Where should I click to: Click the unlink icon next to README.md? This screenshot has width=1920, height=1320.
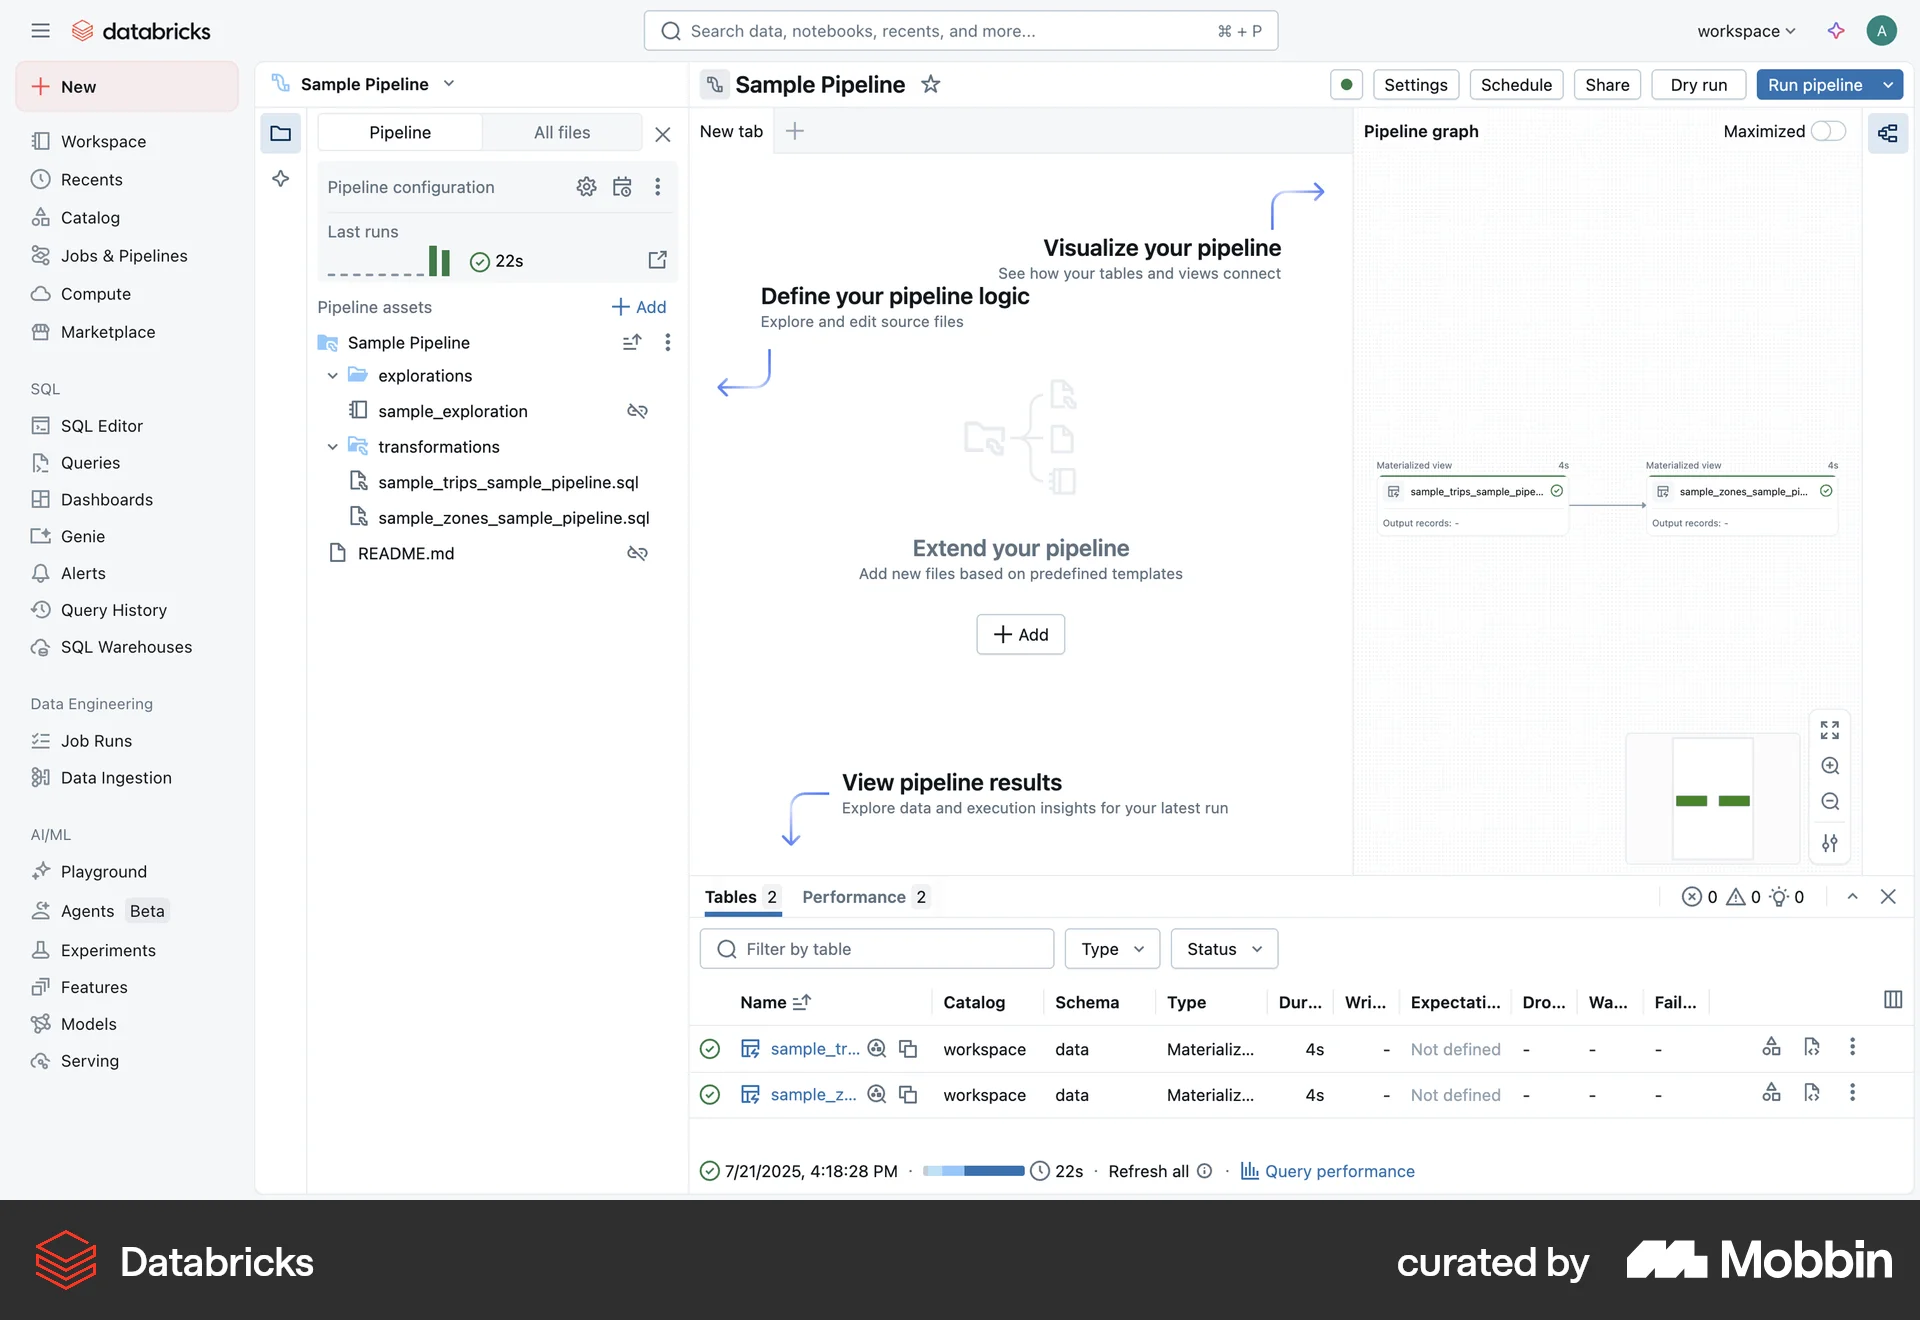click(x=637, y=553)
